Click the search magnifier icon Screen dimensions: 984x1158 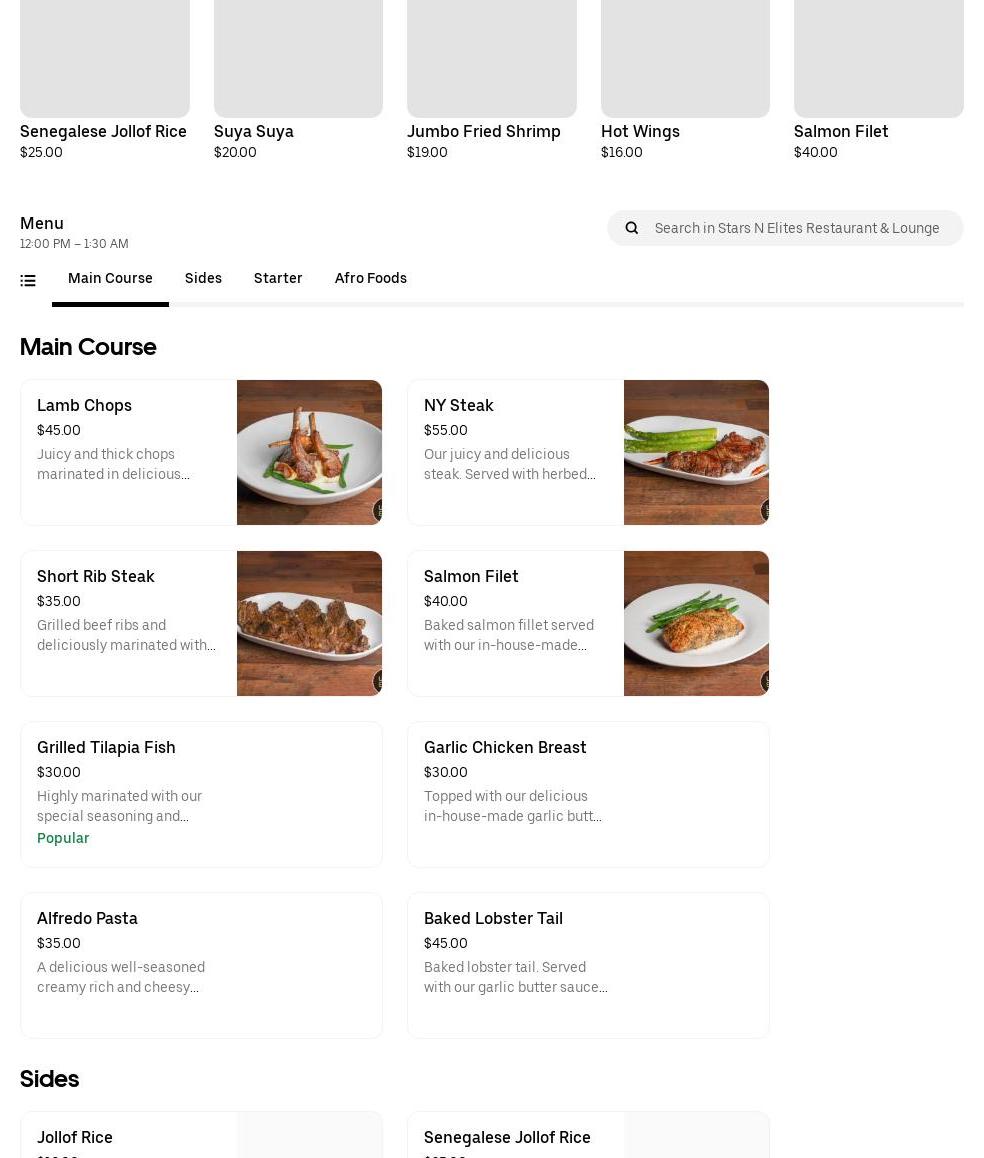(632, 228)
